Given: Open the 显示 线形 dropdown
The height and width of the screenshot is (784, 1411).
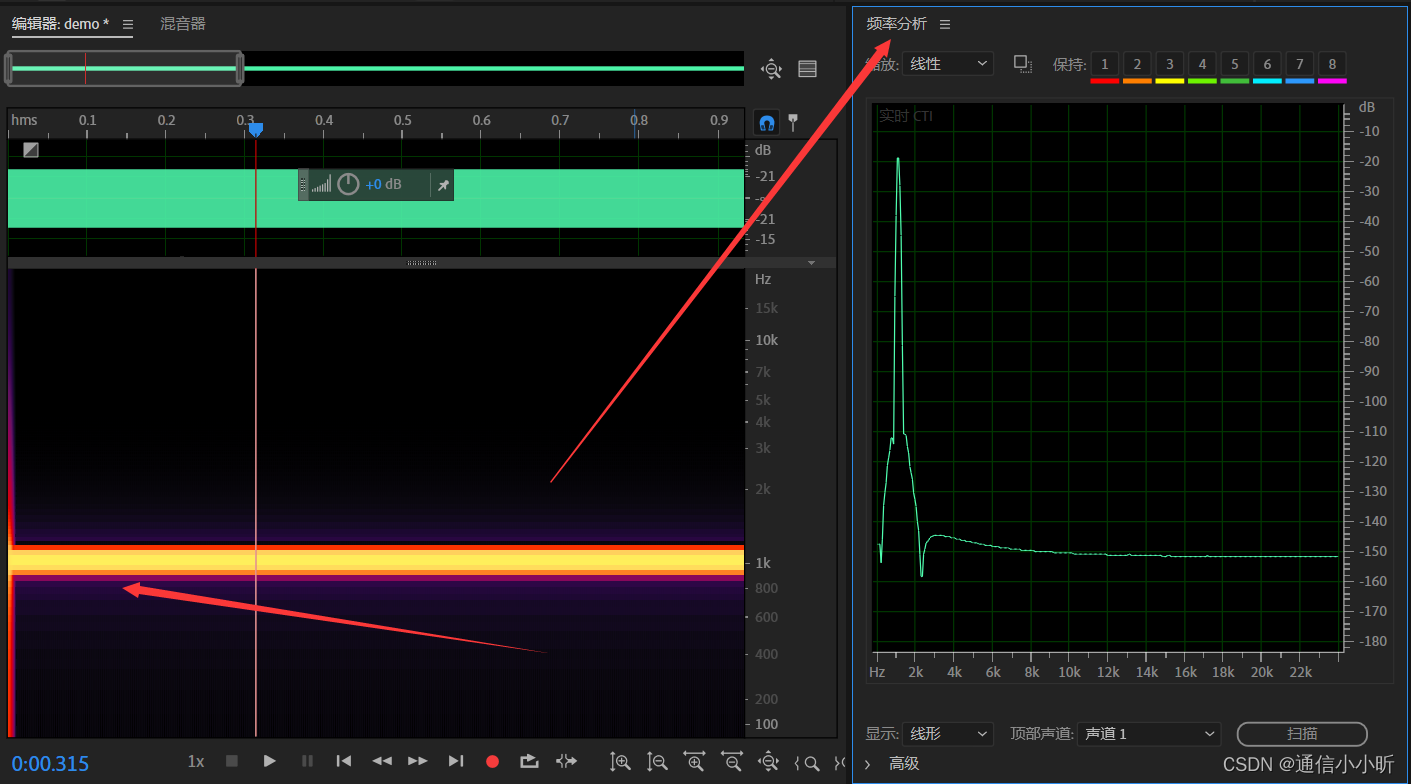Looking at the screenshot, I should coord(948,734).
